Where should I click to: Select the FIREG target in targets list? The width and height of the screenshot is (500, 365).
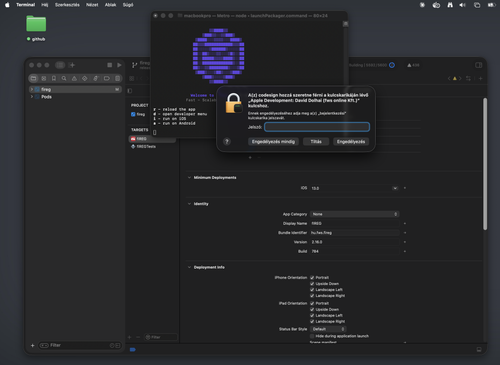(152, 139)
